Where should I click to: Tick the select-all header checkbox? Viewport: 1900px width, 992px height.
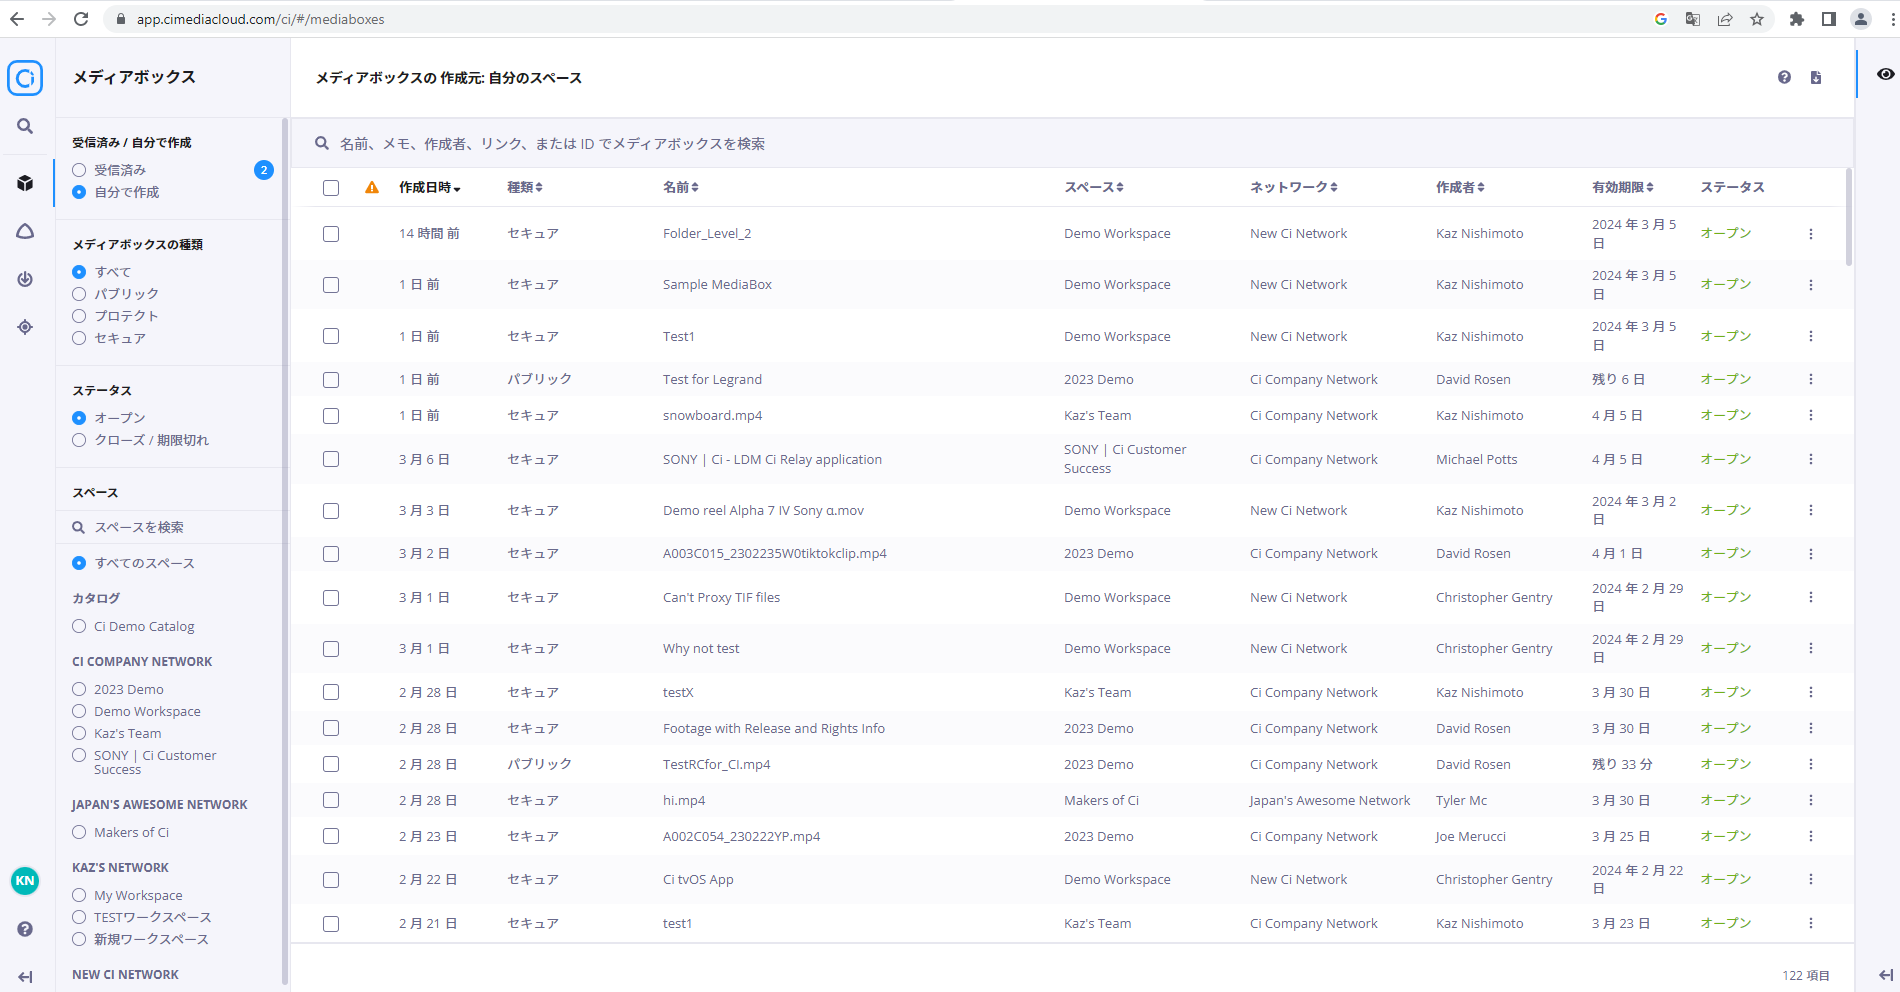[331, 188]
